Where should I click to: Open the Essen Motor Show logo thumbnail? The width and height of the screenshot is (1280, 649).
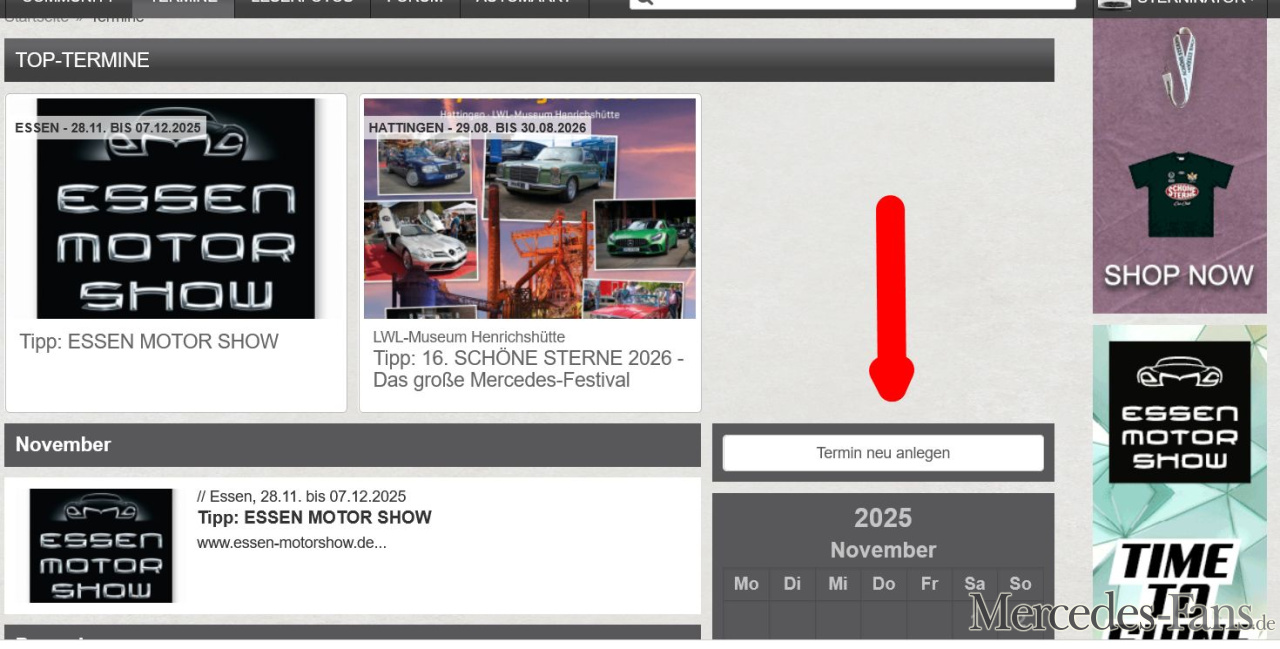click(x=176, y=207)
